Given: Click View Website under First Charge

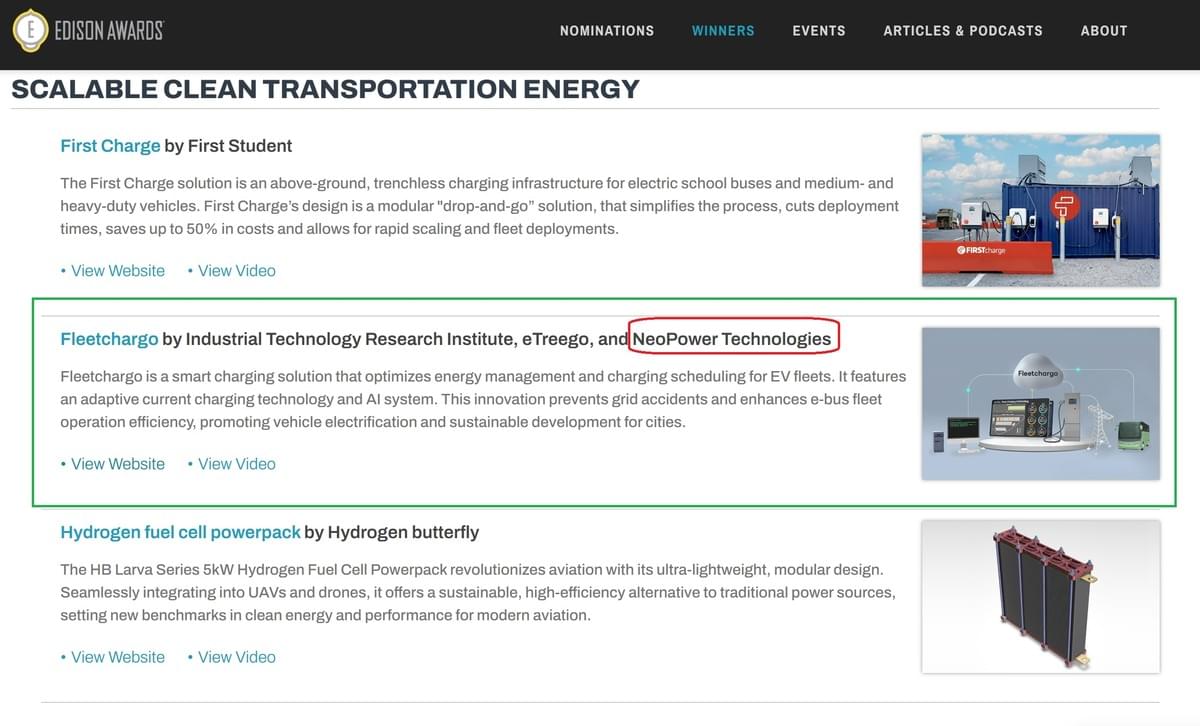Looking at the screenshot, I should pos(117,271).
